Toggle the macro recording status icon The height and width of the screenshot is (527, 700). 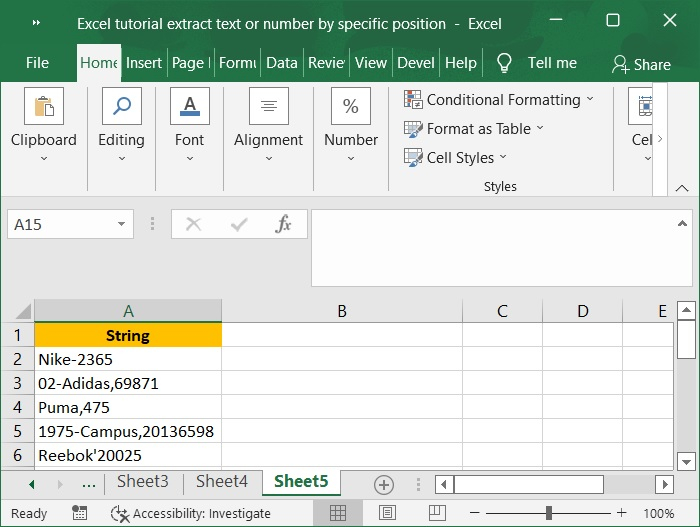click(79, 513)
